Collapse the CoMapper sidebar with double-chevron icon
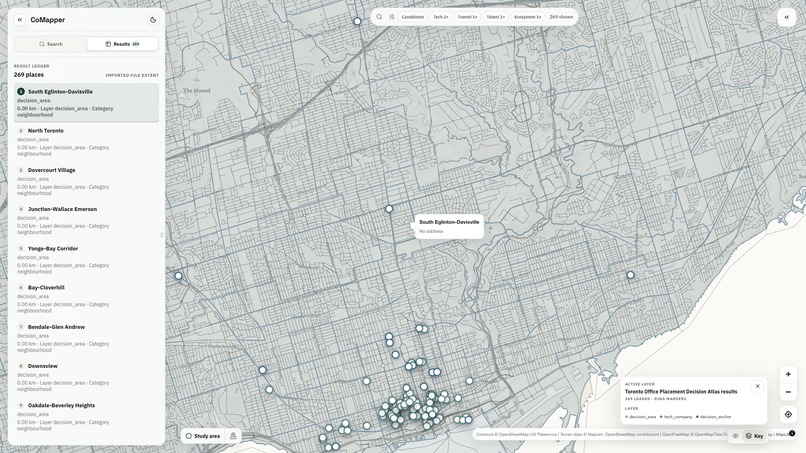Image resolution: width=806 pixels, height=453 pixels. (20, 20)
